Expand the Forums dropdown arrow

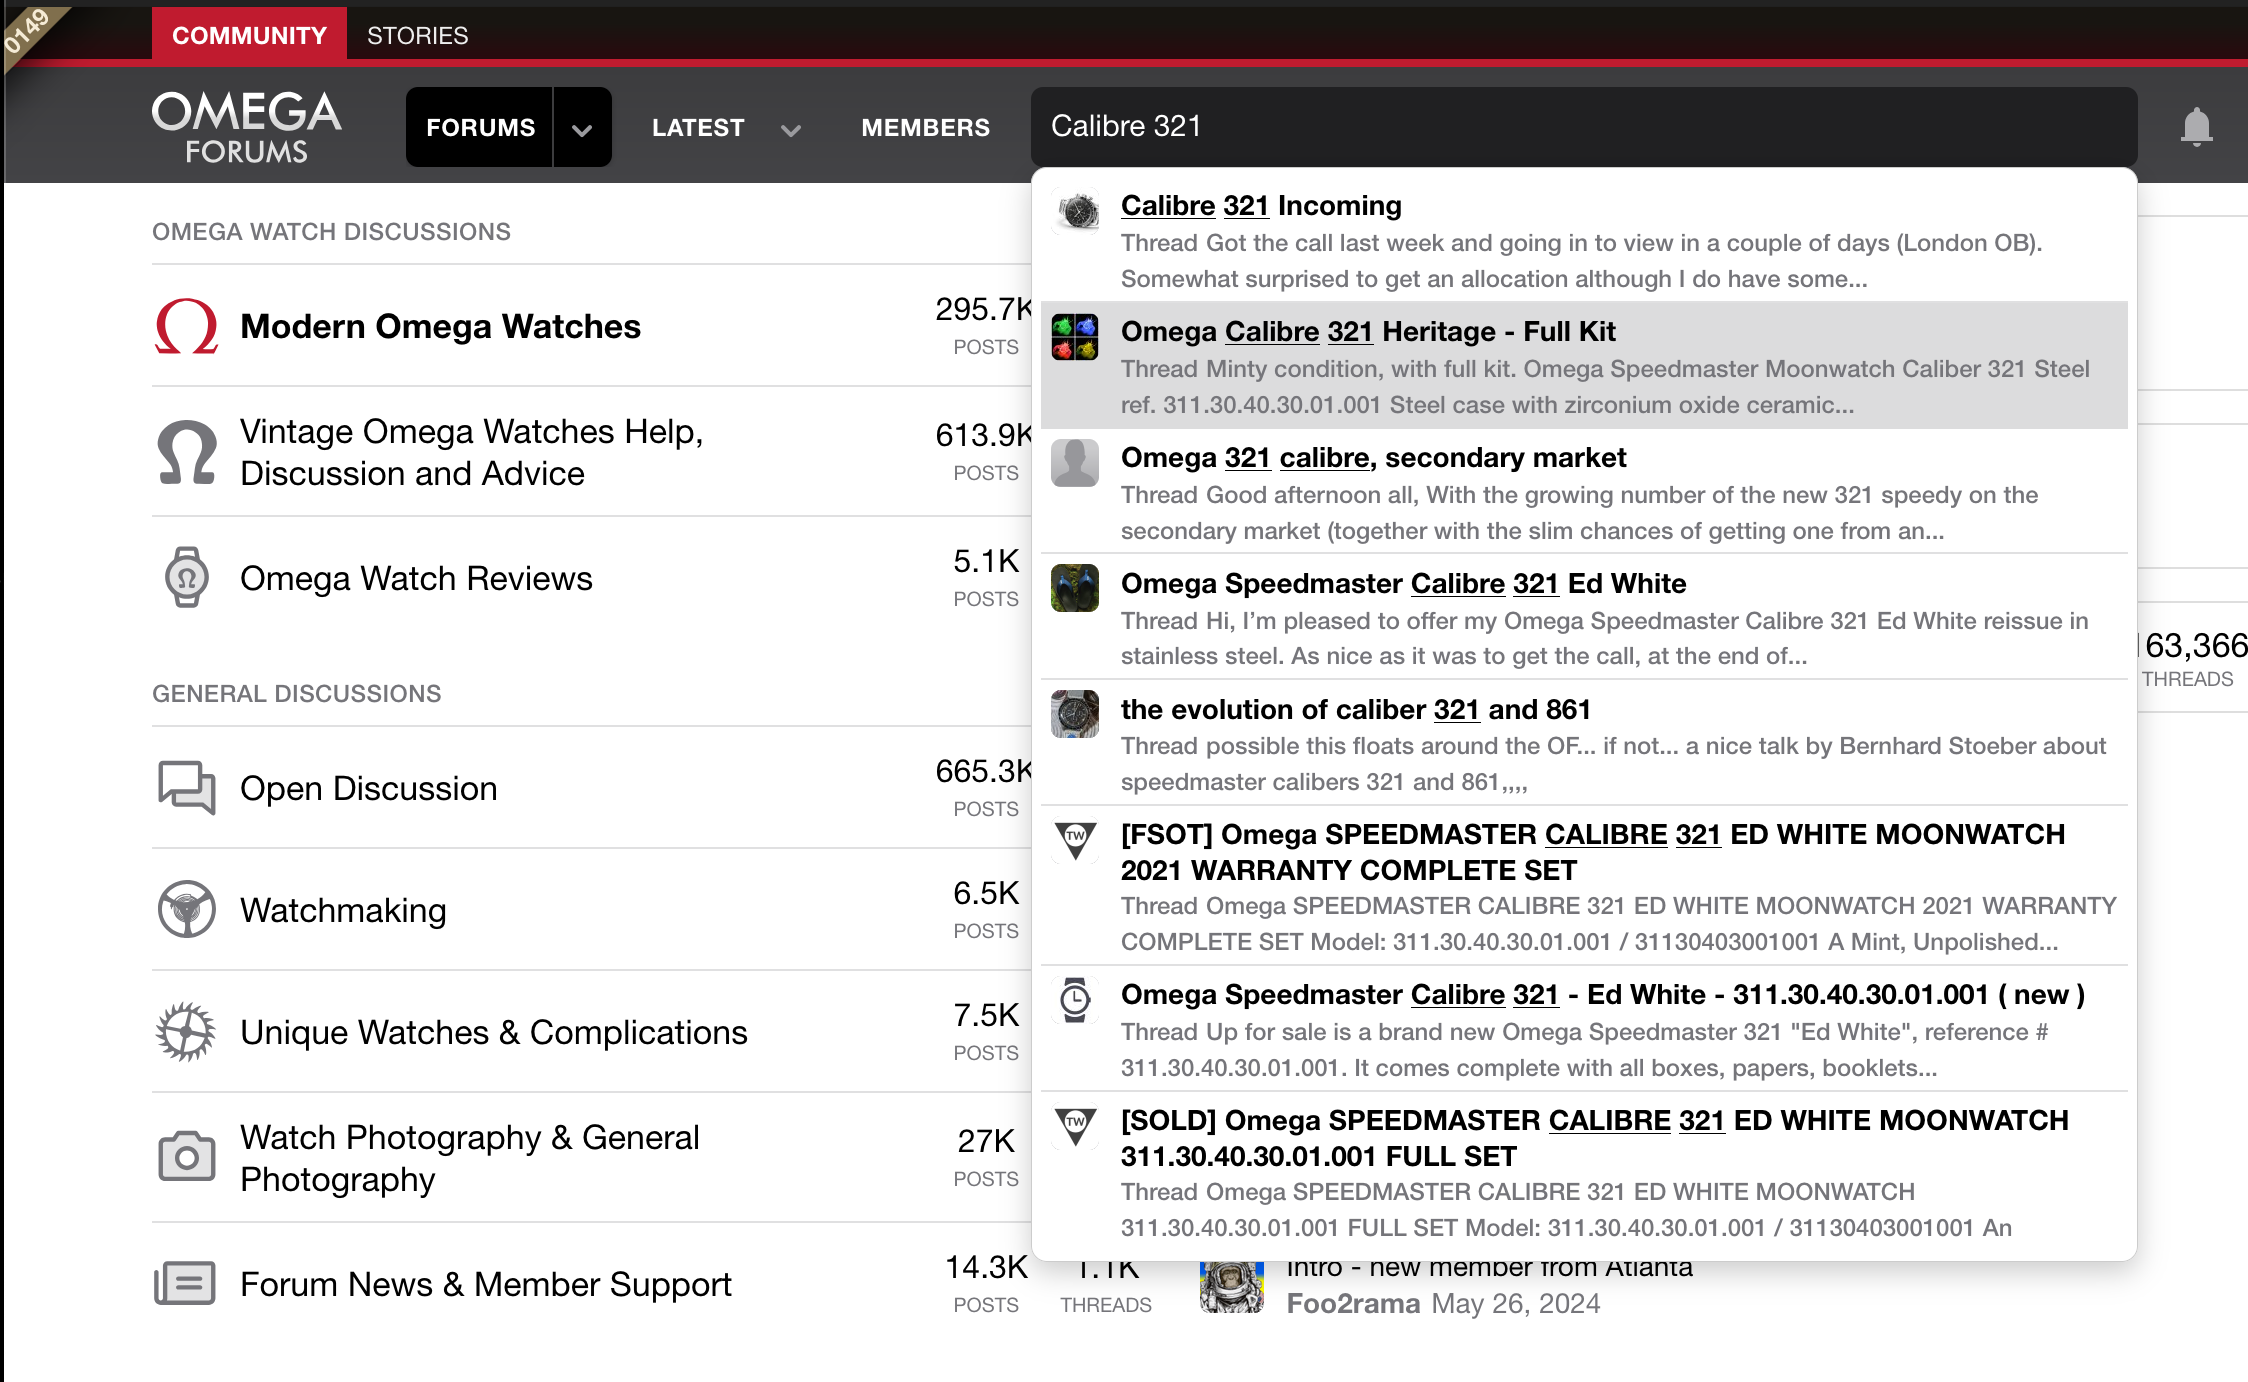pos(582,128)
